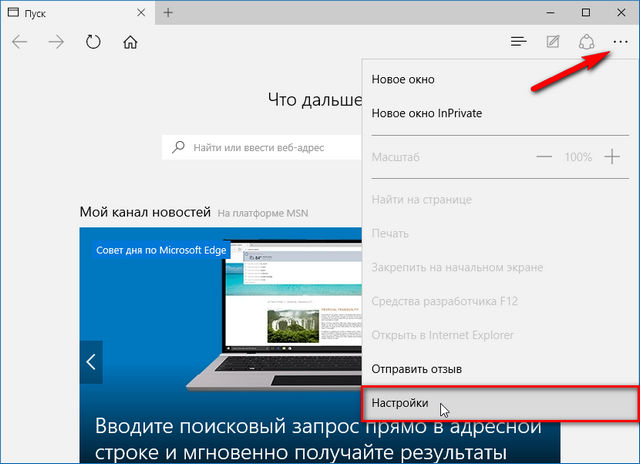Increase zoom with plus button
The height and width of the screenshot is (464, 640).
point(612,157)
